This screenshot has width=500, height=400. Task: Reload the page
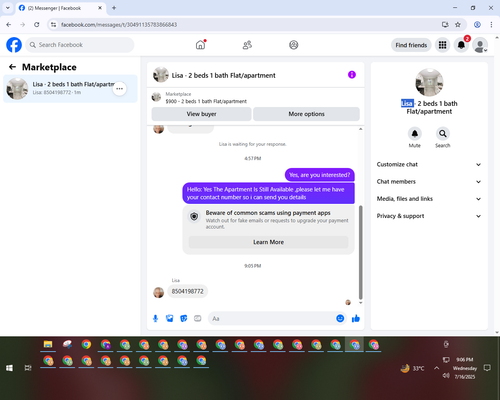[x=37, y=24]
